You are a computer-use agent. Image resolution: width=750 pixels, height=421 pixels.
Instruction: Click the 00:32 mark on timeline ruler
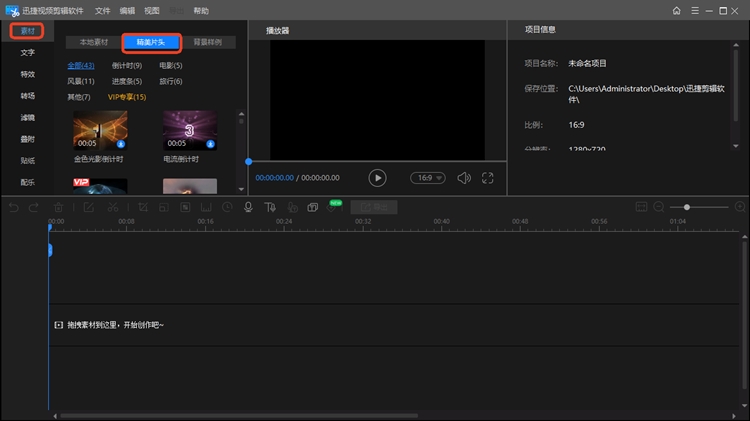tap(363, 222)
